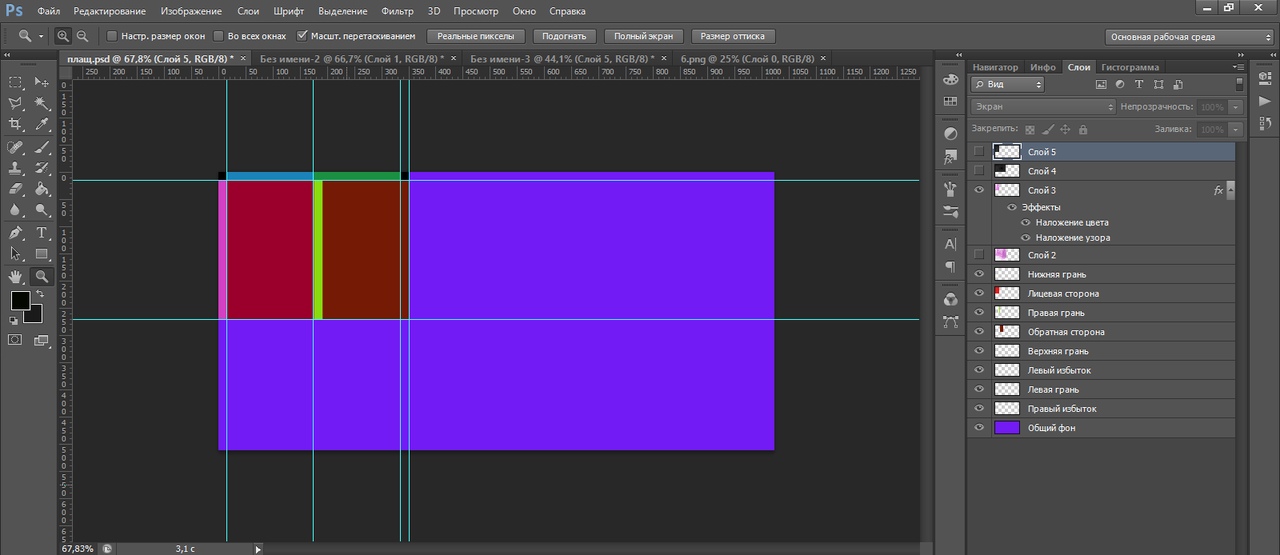Click the 'Полный экран' button
Image resolution: width=1280 pixels, height=555 pixels.
pyautogui.click(x=645, y=36)
